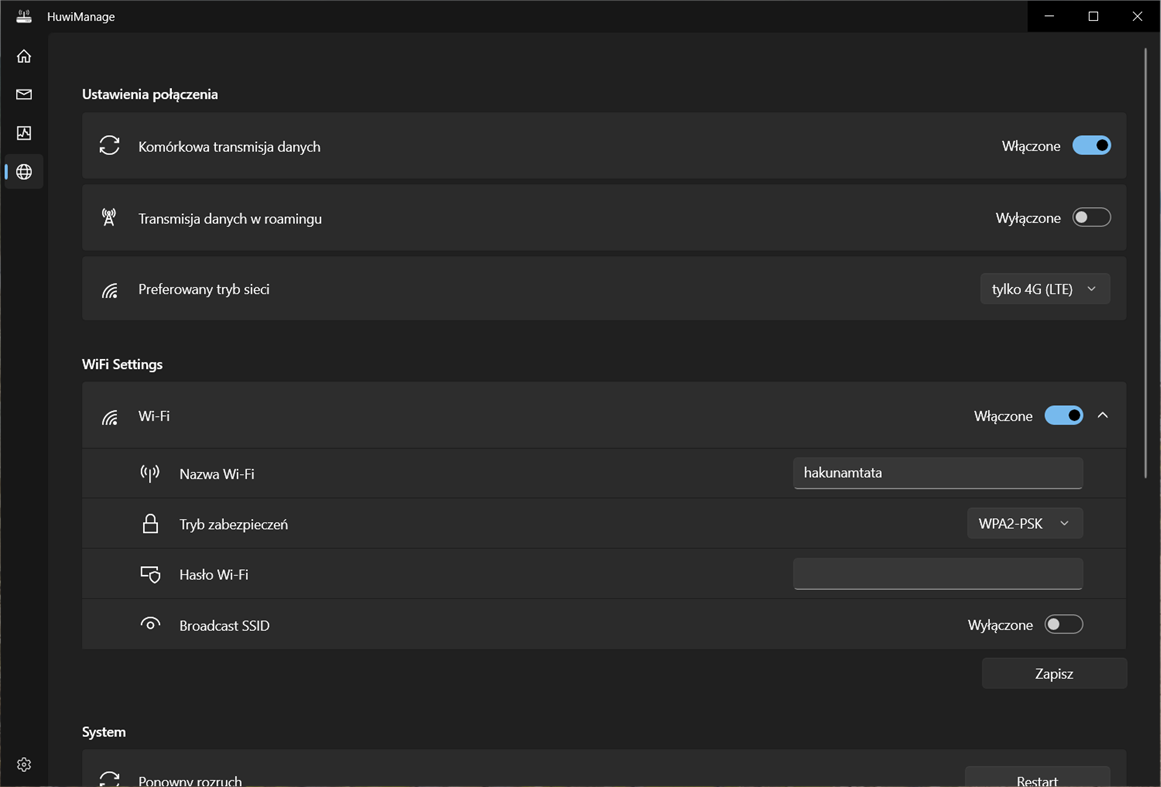Select the globe Network section icon
1161x787 pixels.
23,171
